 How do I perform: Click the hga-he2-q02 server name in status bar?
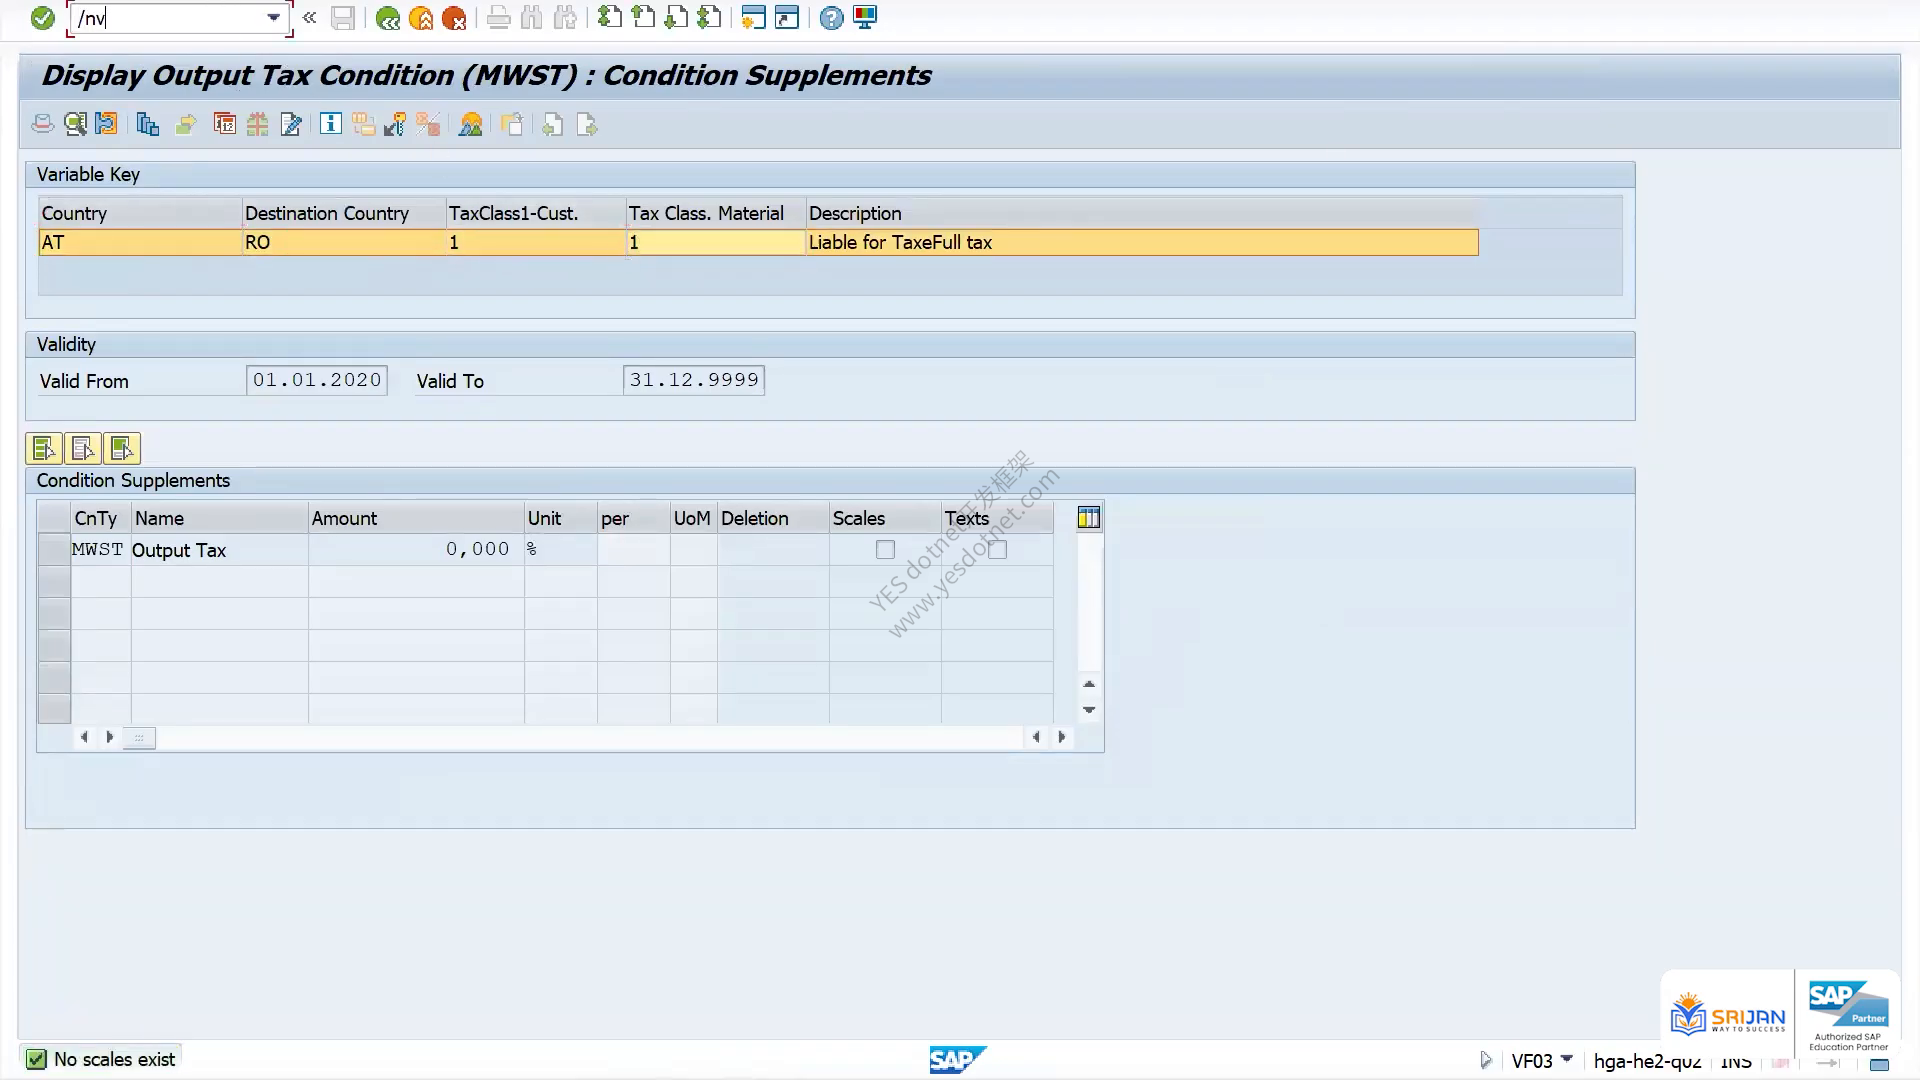(x=1647, y=1061)
